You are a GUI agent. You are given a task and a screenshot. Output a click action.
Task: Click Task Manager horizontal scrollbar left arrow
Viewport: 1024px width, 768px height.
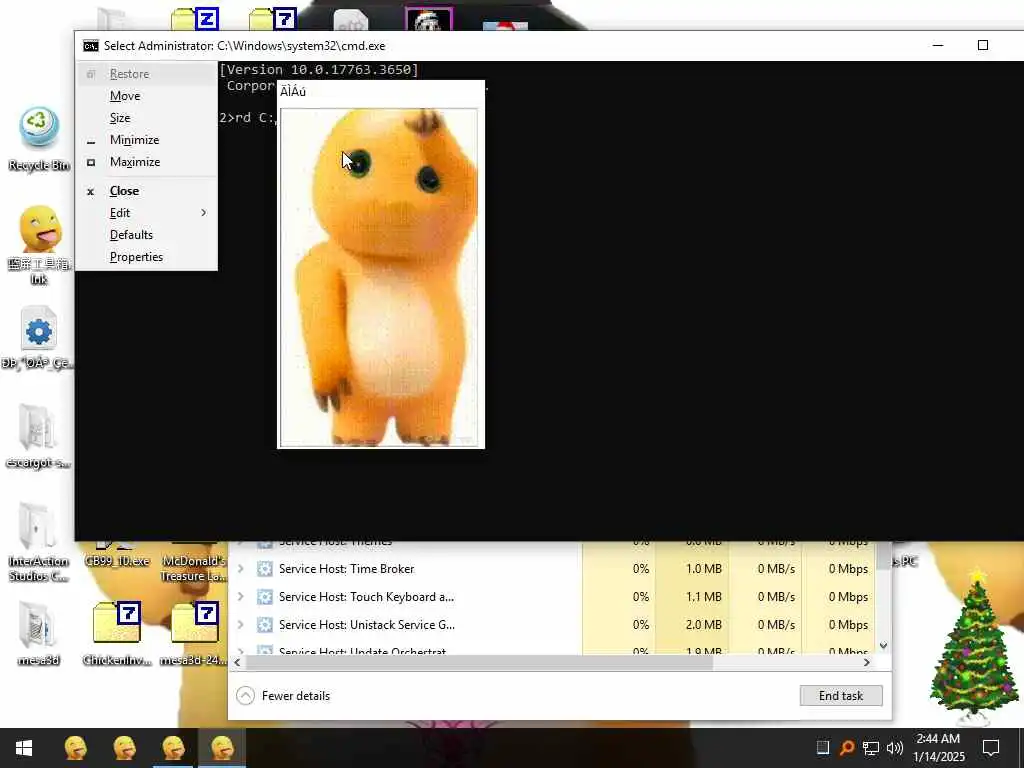tap(237, 662)
